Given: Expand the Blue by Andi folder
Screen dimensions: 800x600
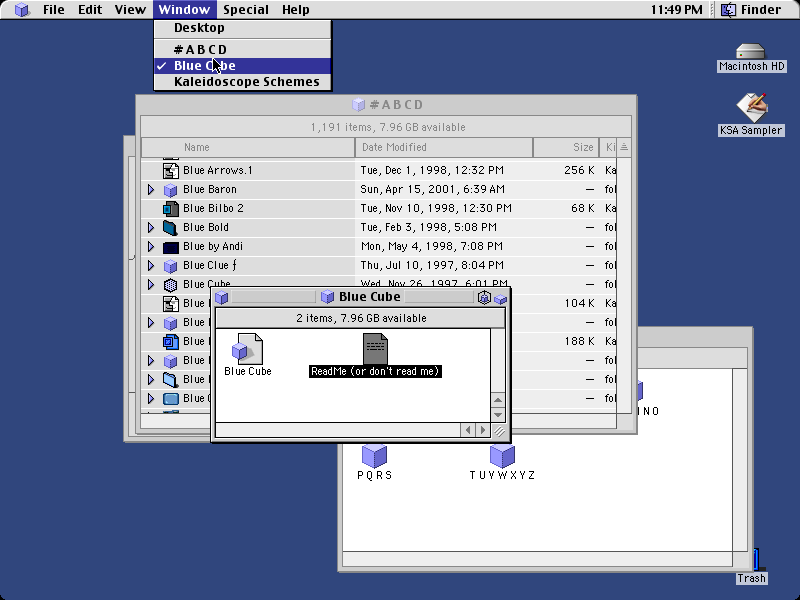Looking at the screenshot, I should (151, 247).
